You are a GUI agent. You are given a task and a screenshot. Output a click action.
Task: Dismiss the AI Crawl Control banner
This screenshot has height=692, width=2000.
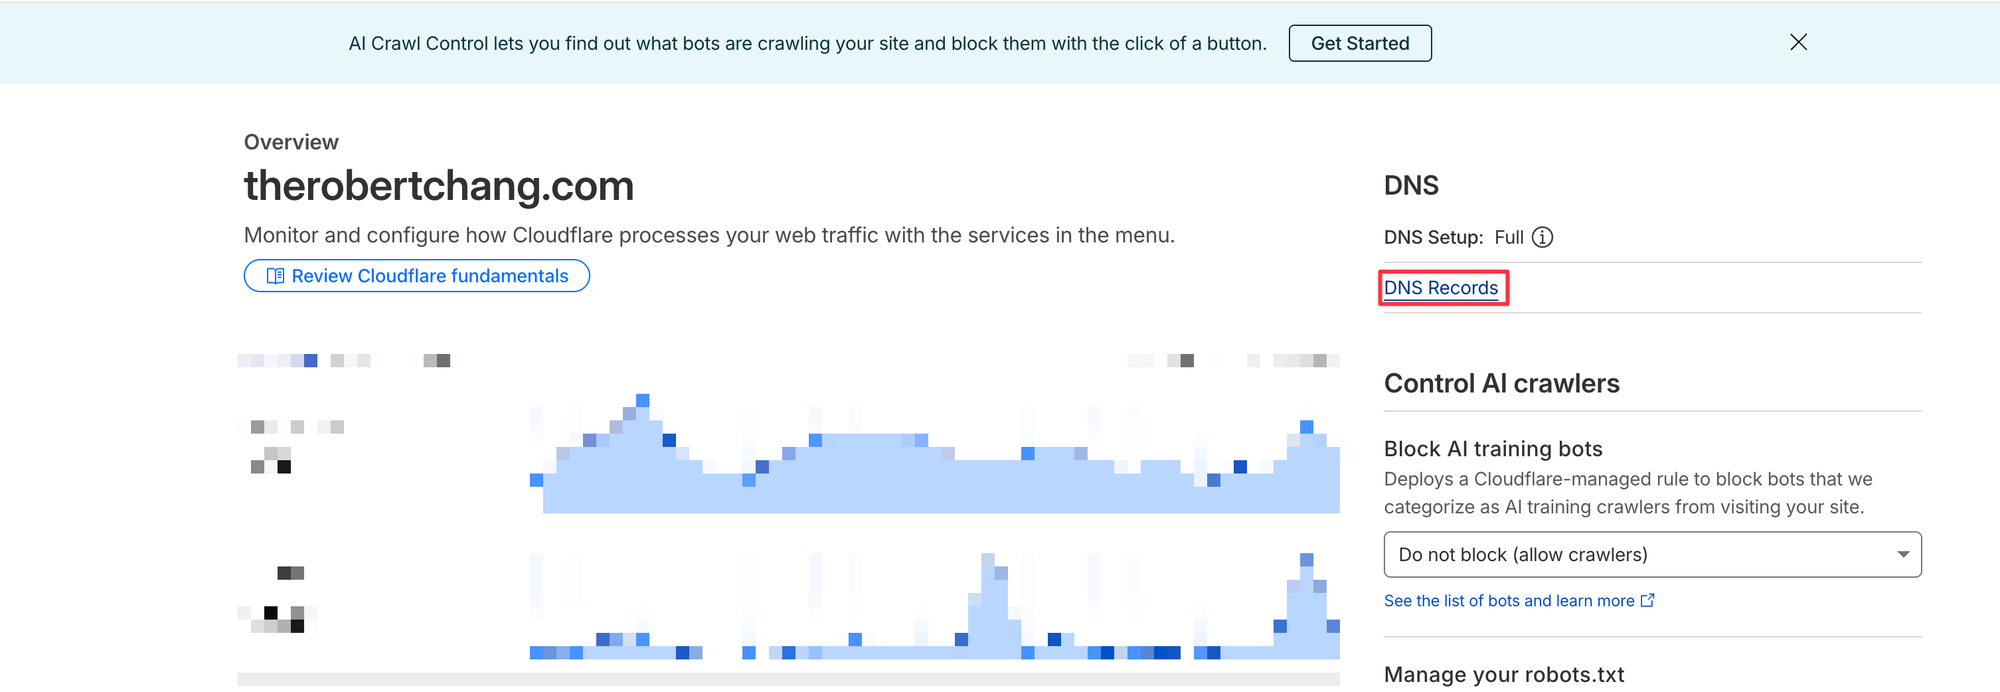(1798, 42)
